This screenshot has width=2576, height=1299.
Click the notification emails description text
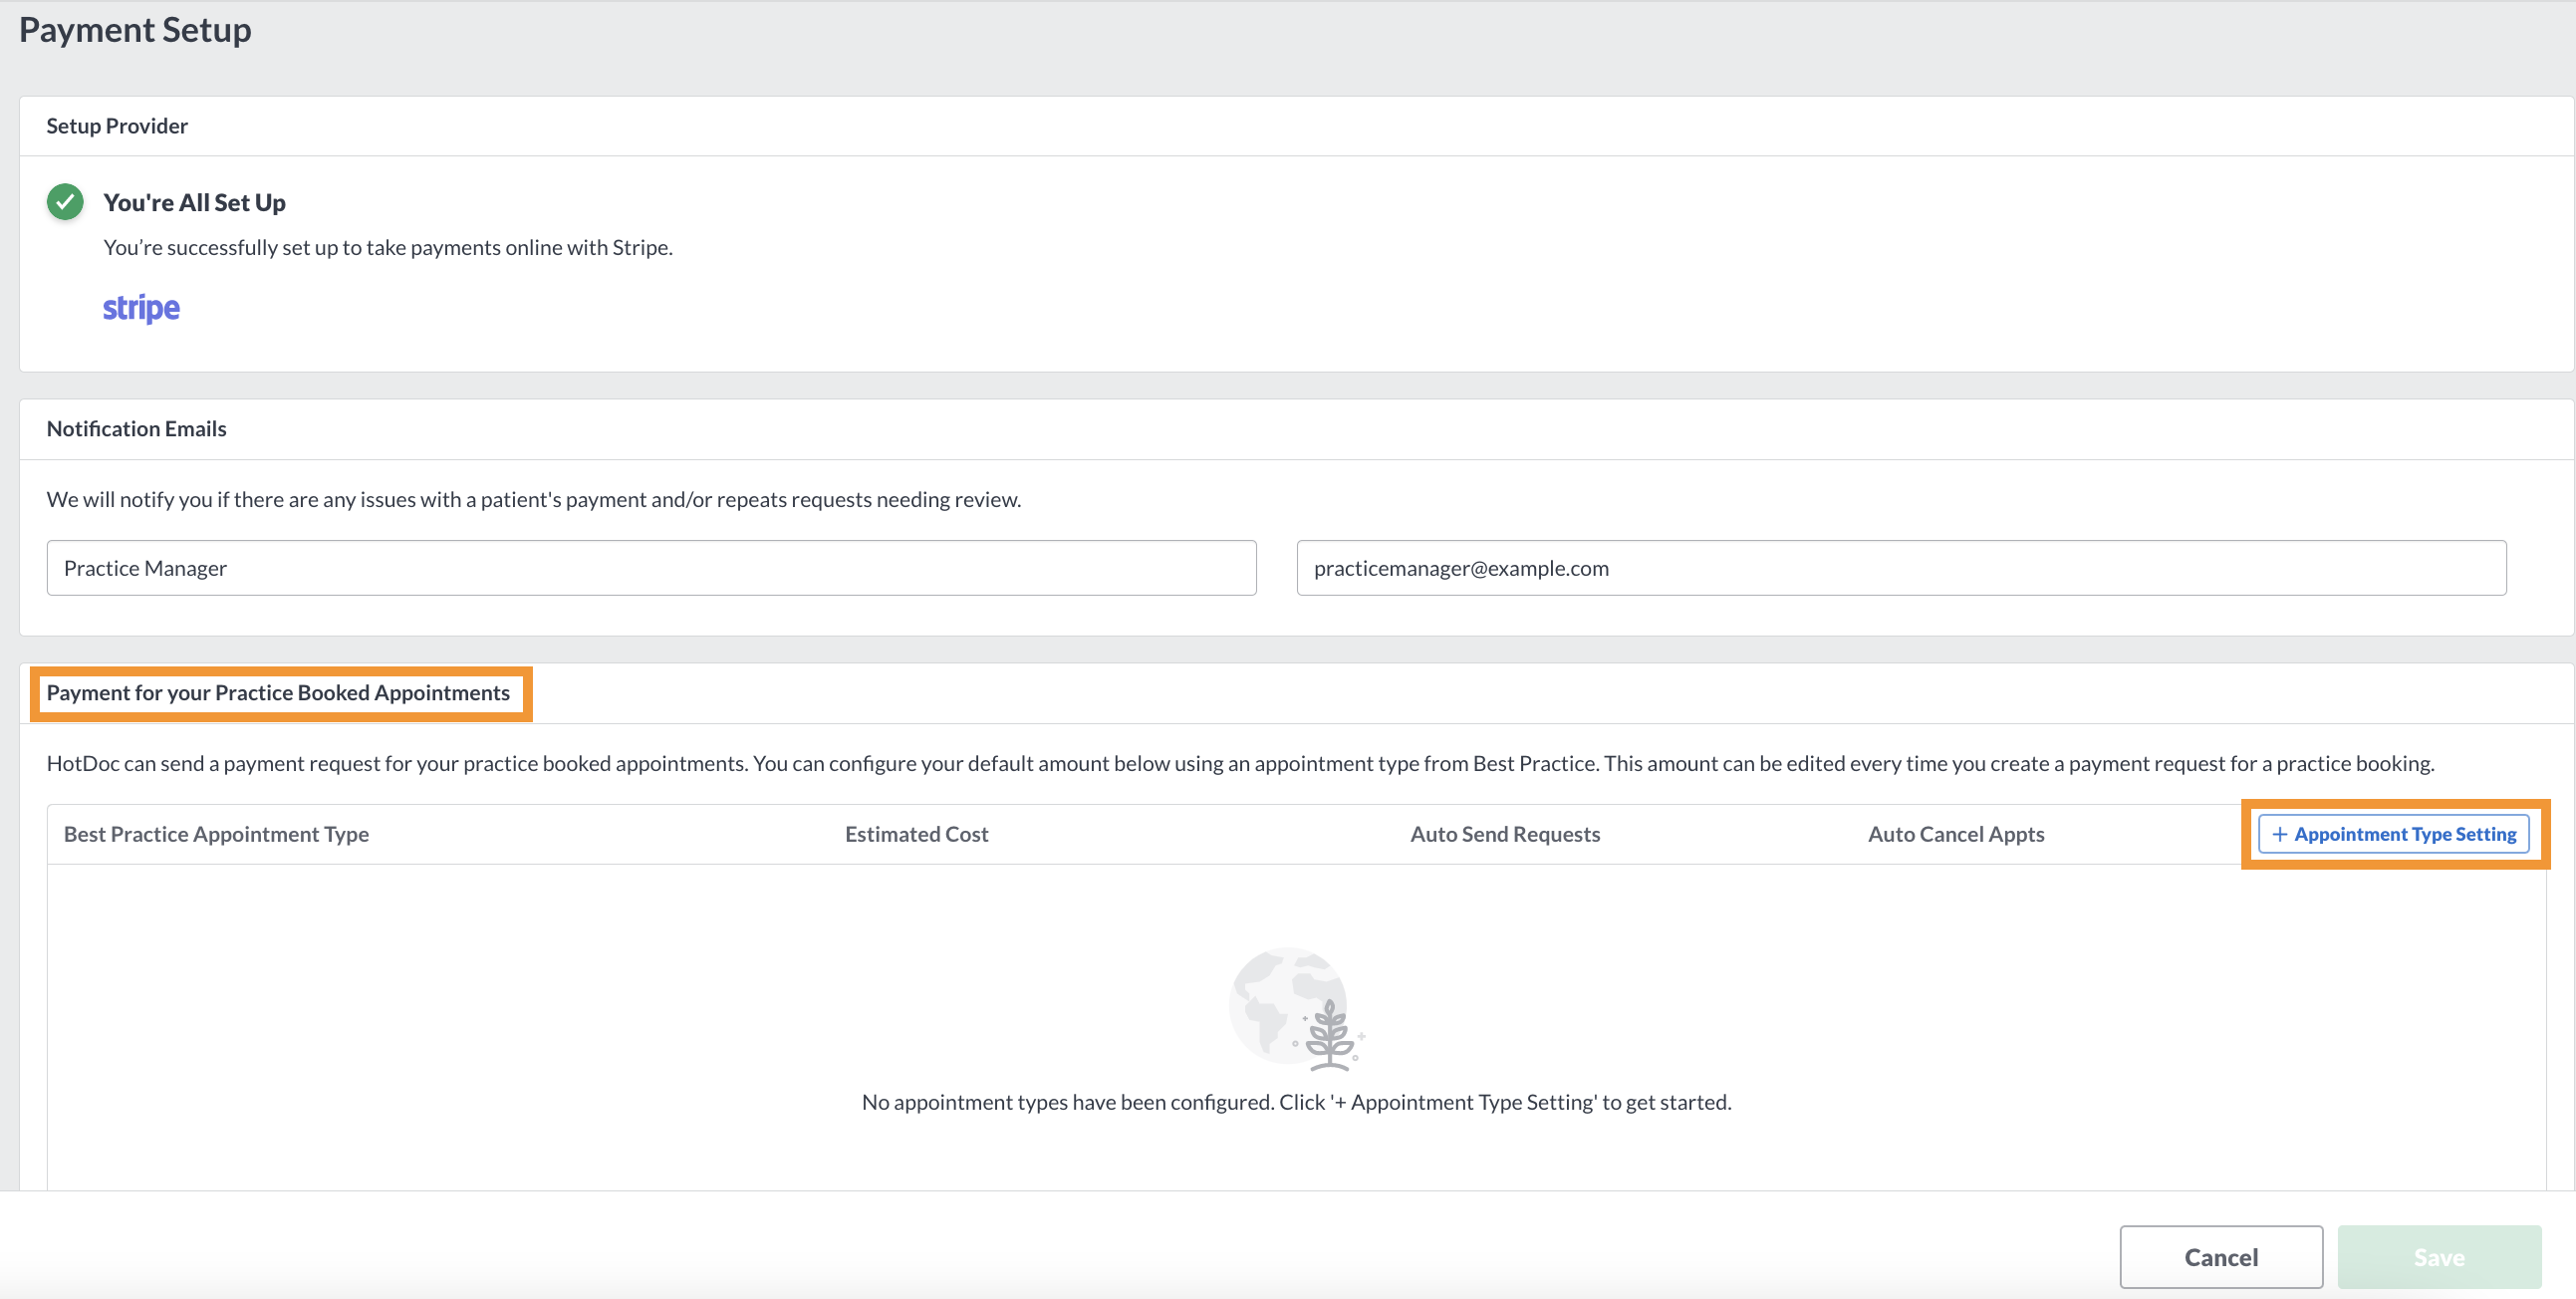533,499
